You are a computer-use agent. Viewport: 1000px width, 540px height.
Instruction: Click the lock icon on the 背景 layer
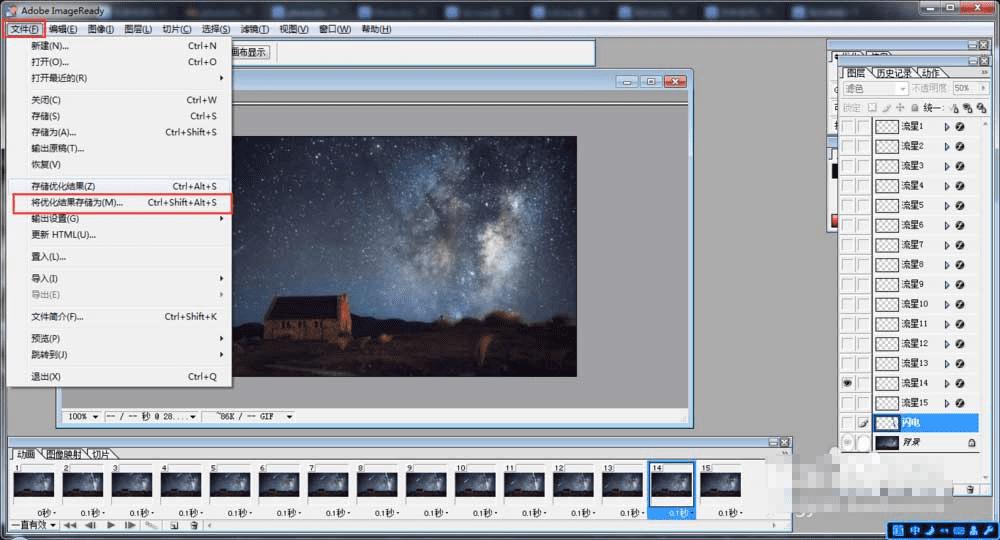[x=971, y=442]
